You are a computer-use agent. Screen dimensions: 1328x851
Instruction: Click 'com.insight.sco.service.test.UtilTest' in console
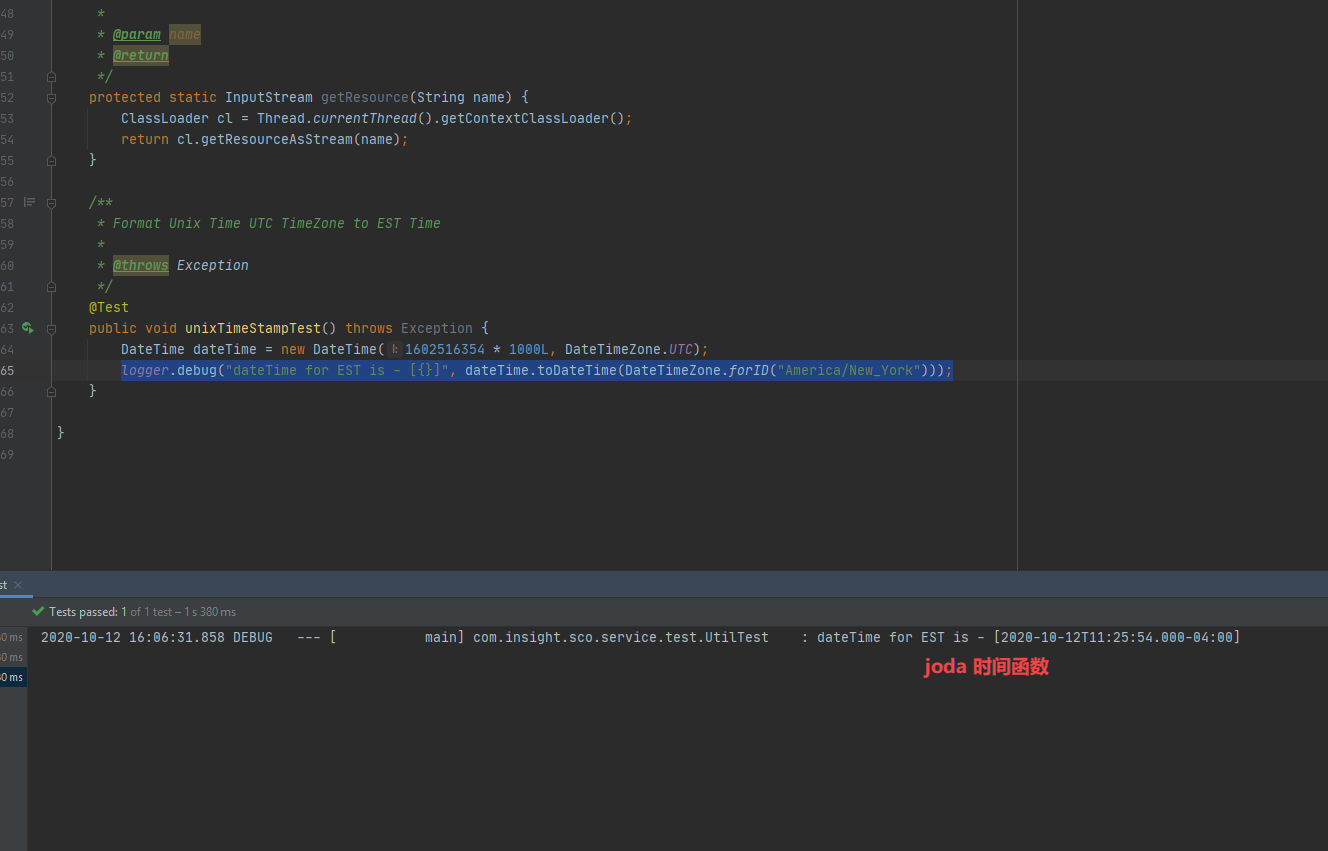click(621, 637)
